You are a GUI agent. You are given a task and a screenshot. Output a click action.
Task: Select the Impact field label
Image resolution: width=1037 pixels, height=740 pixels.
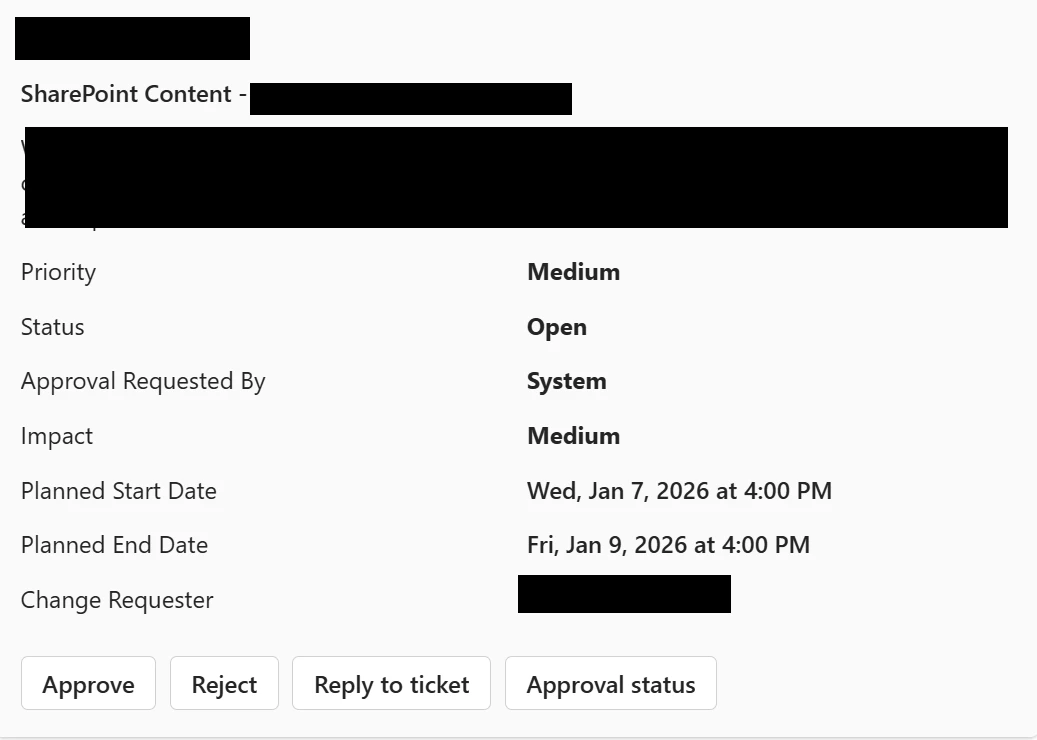(x=56, y=436)
